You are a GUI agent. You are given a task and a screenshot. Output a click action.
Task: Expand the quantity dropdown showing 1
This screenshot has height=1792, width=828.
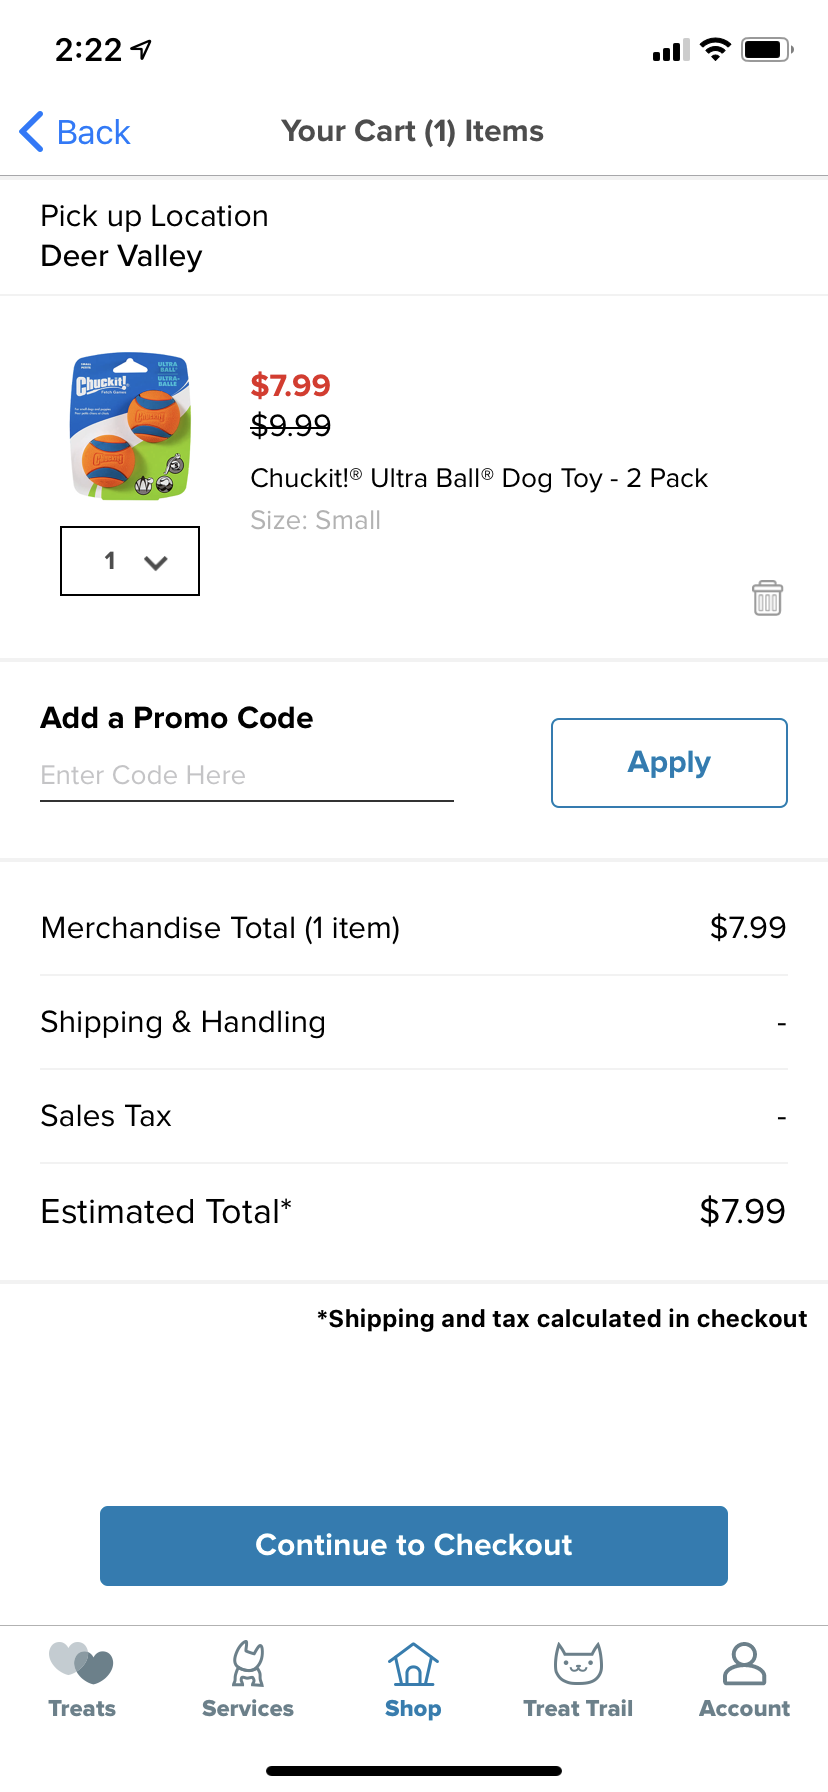tap(130, 561)
